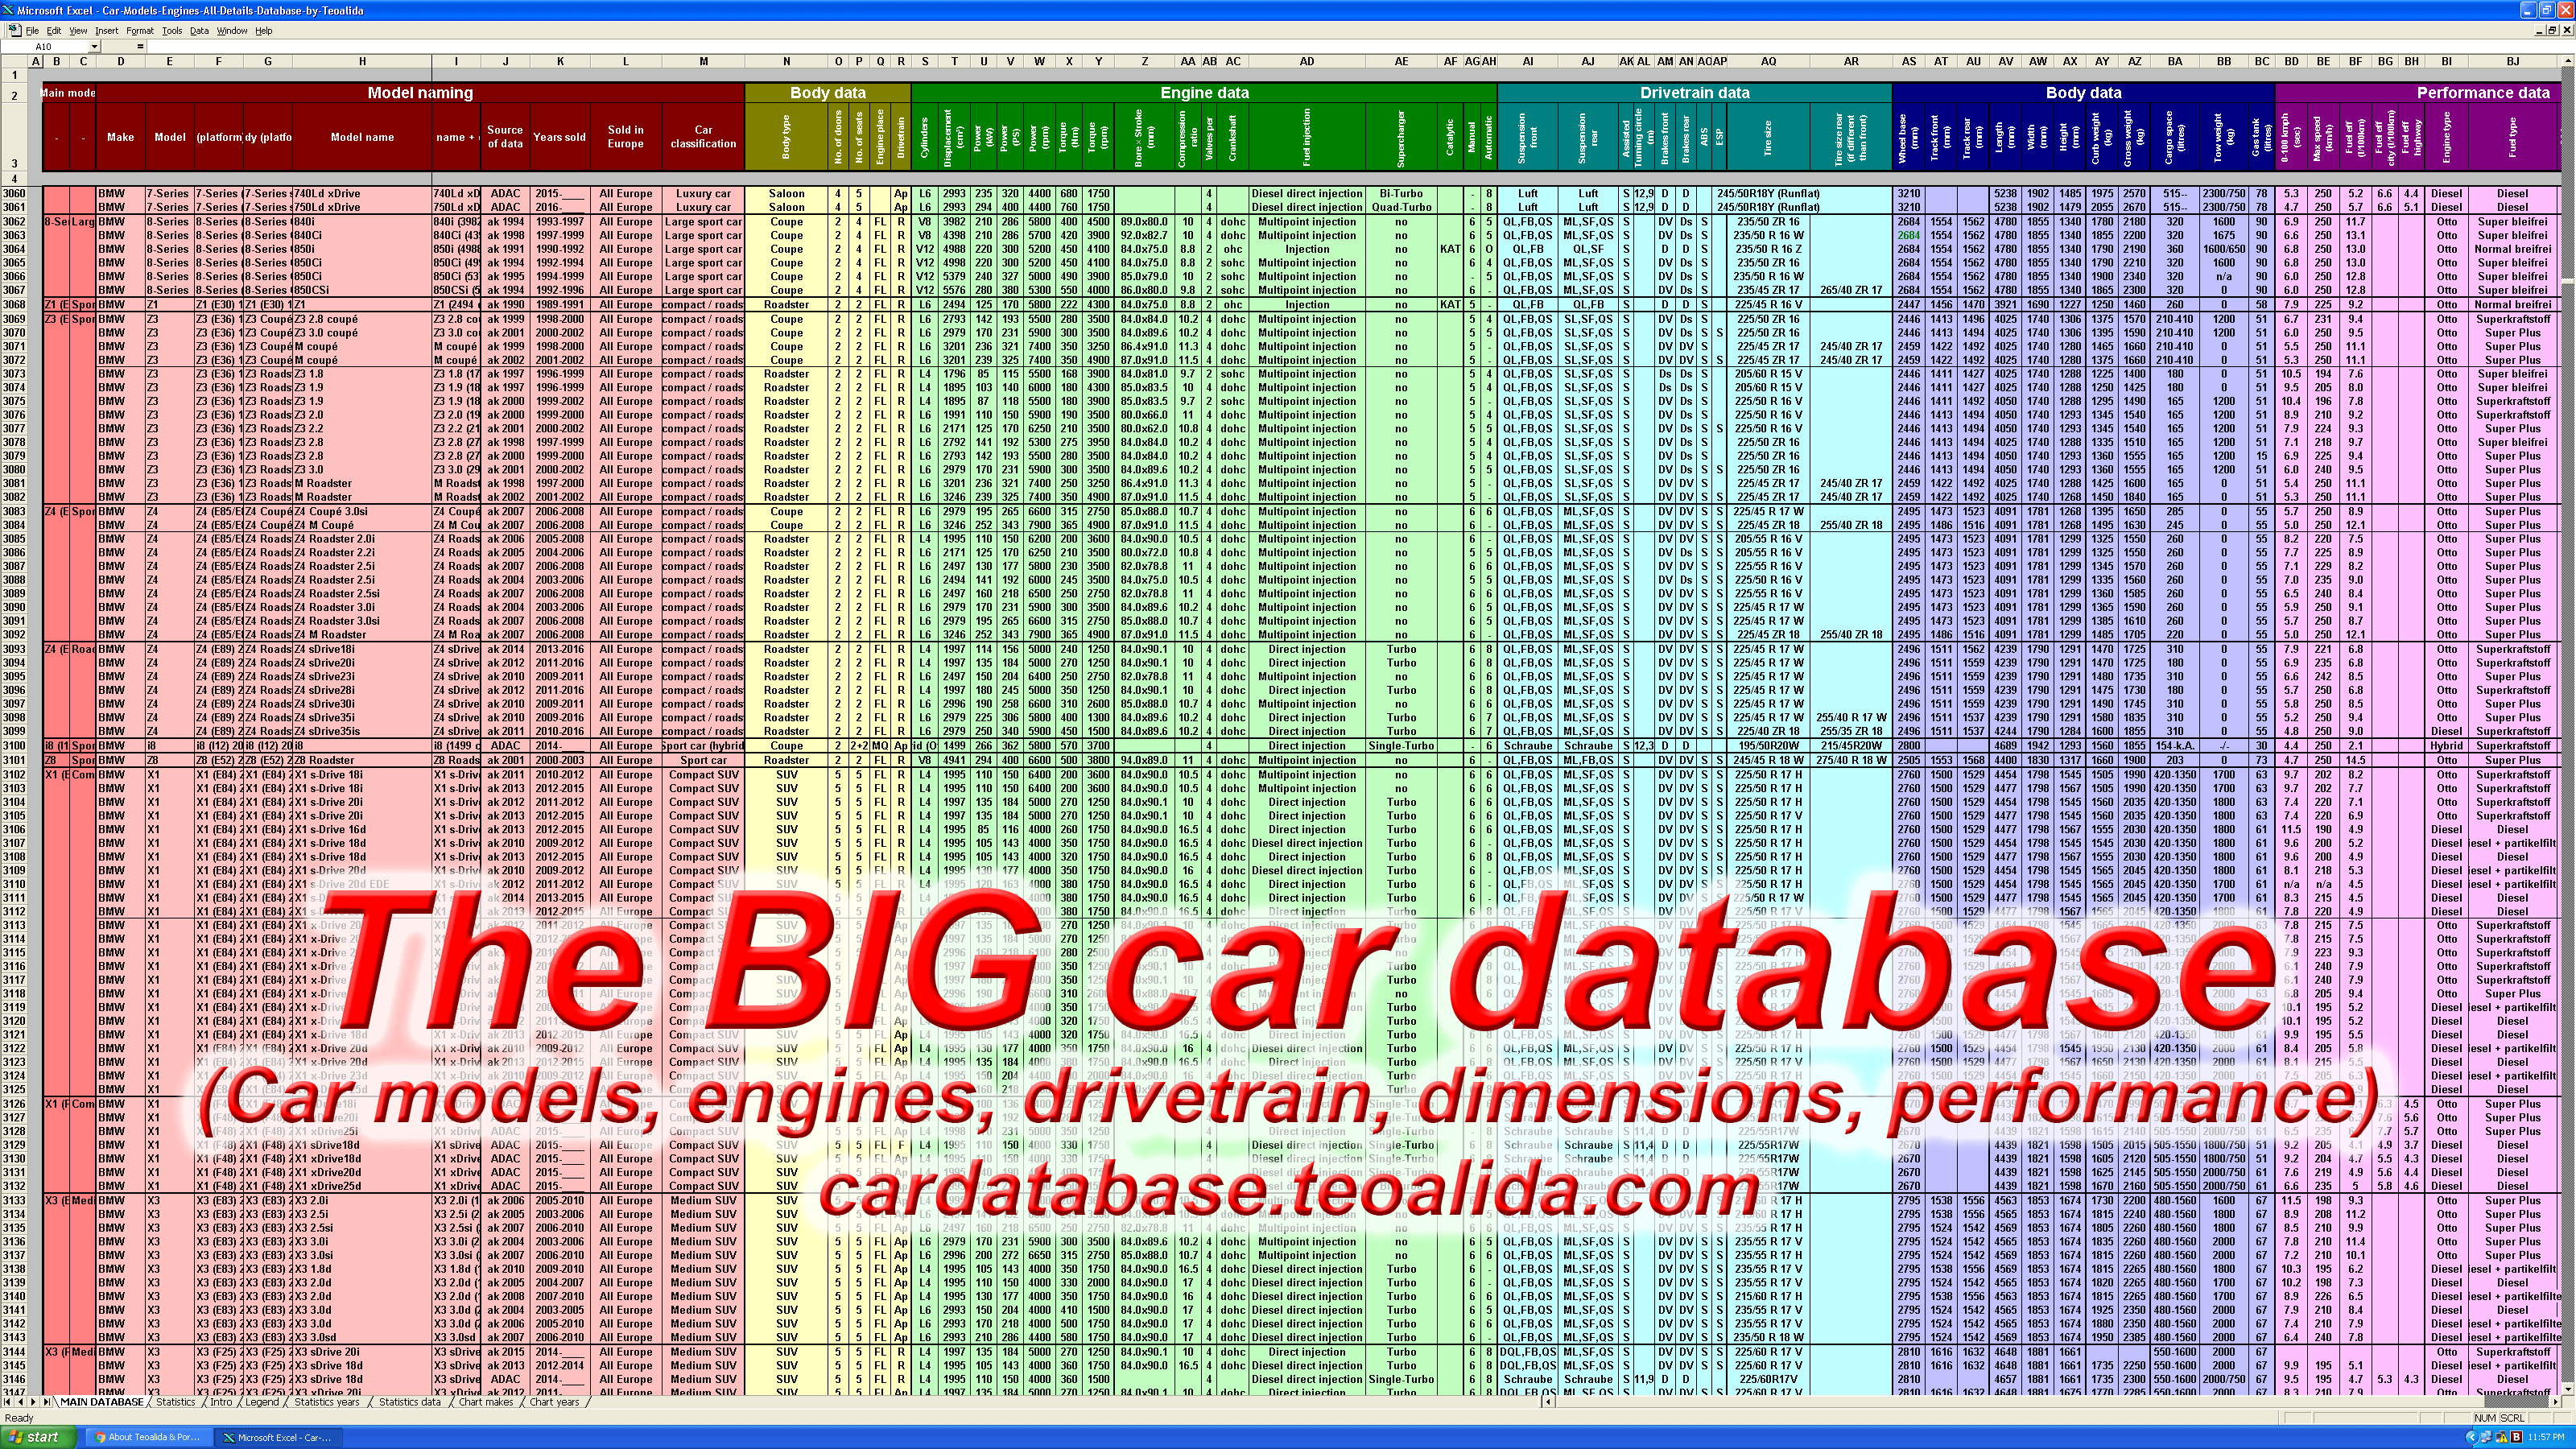Open the Data menu
The width and height of the screenshot is (2576, 1449).
pos(199,31)
